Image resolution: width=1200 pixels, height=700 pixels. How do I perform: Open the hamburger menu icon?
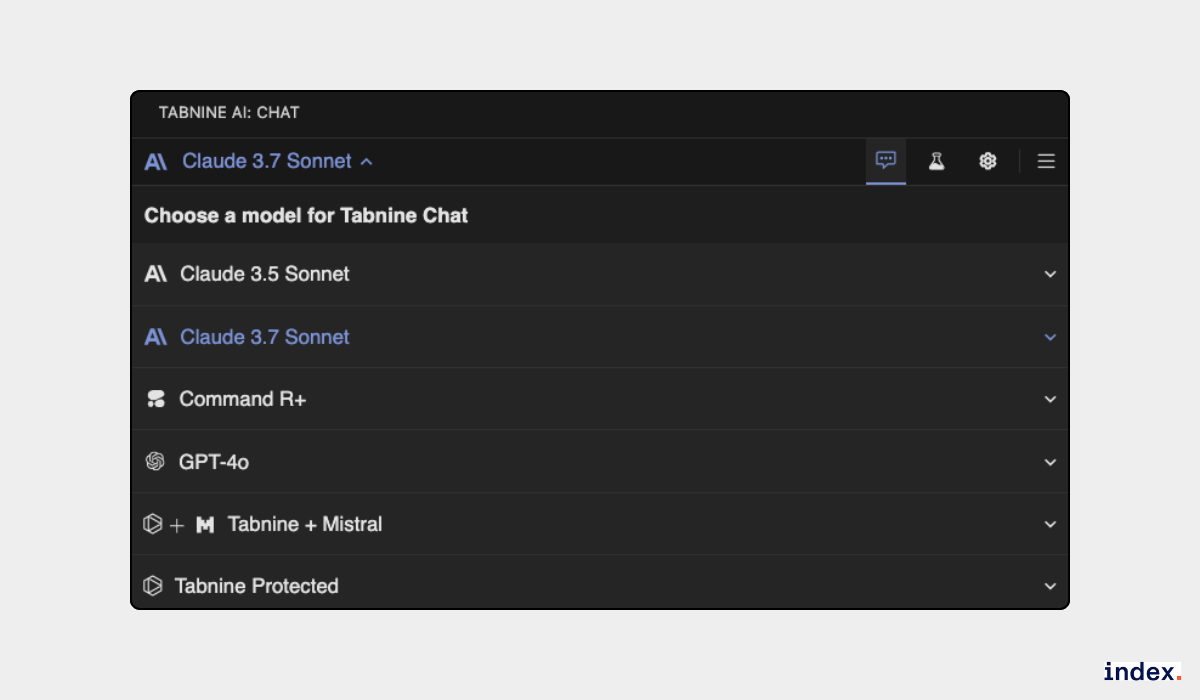(1046, 161)
